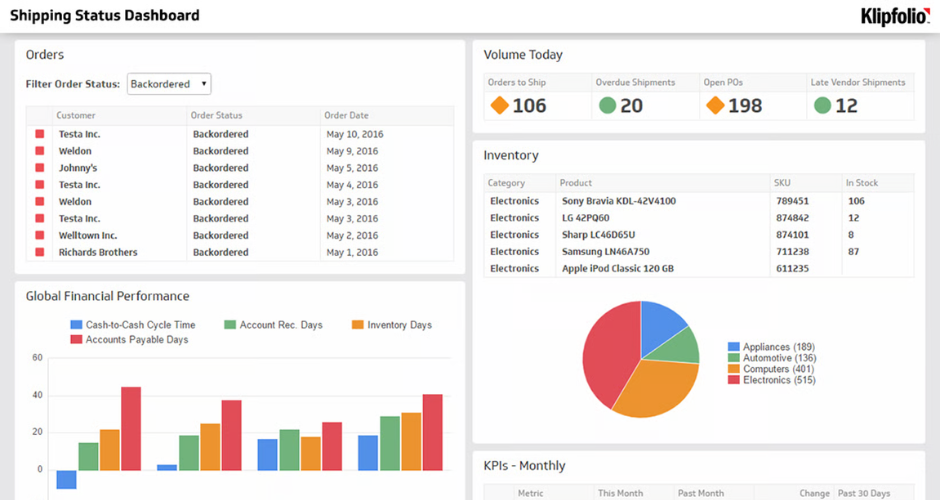Viewport: 940px width, 500px height.
Task: Open the Apple iPod Classic 120 GB row
Action: point(617,269)
